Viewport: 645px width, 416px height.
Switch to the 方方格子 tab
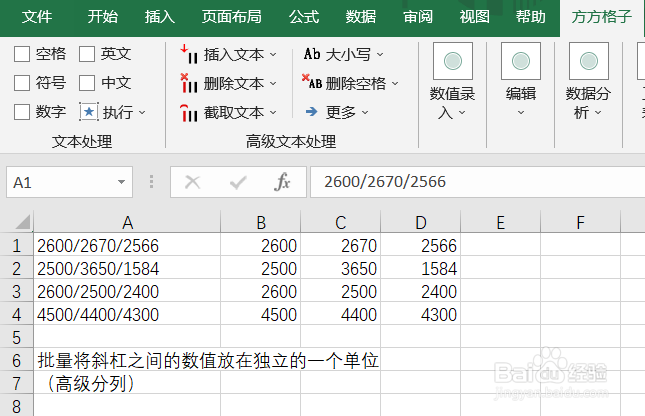tap(602, 17)
